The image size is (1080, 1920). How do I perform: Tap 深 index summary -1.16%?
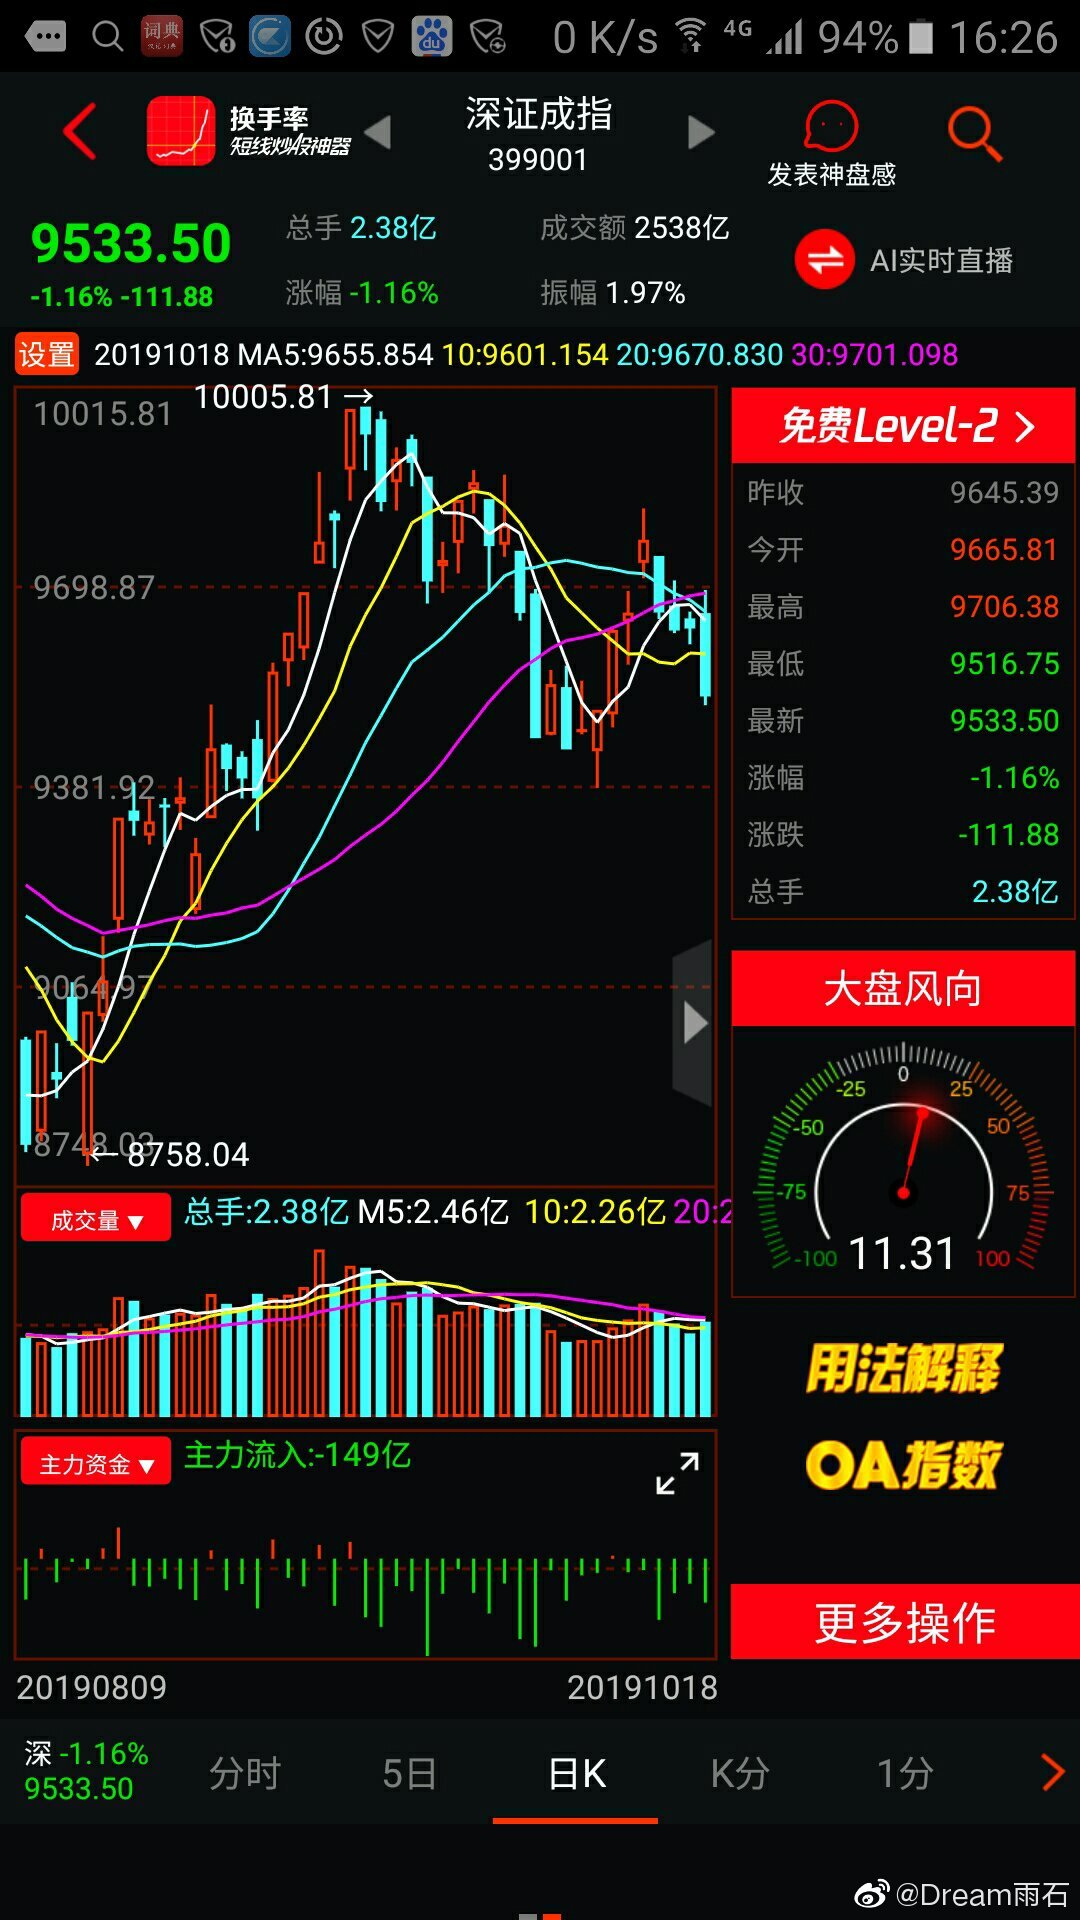(x=86, y=1770)
